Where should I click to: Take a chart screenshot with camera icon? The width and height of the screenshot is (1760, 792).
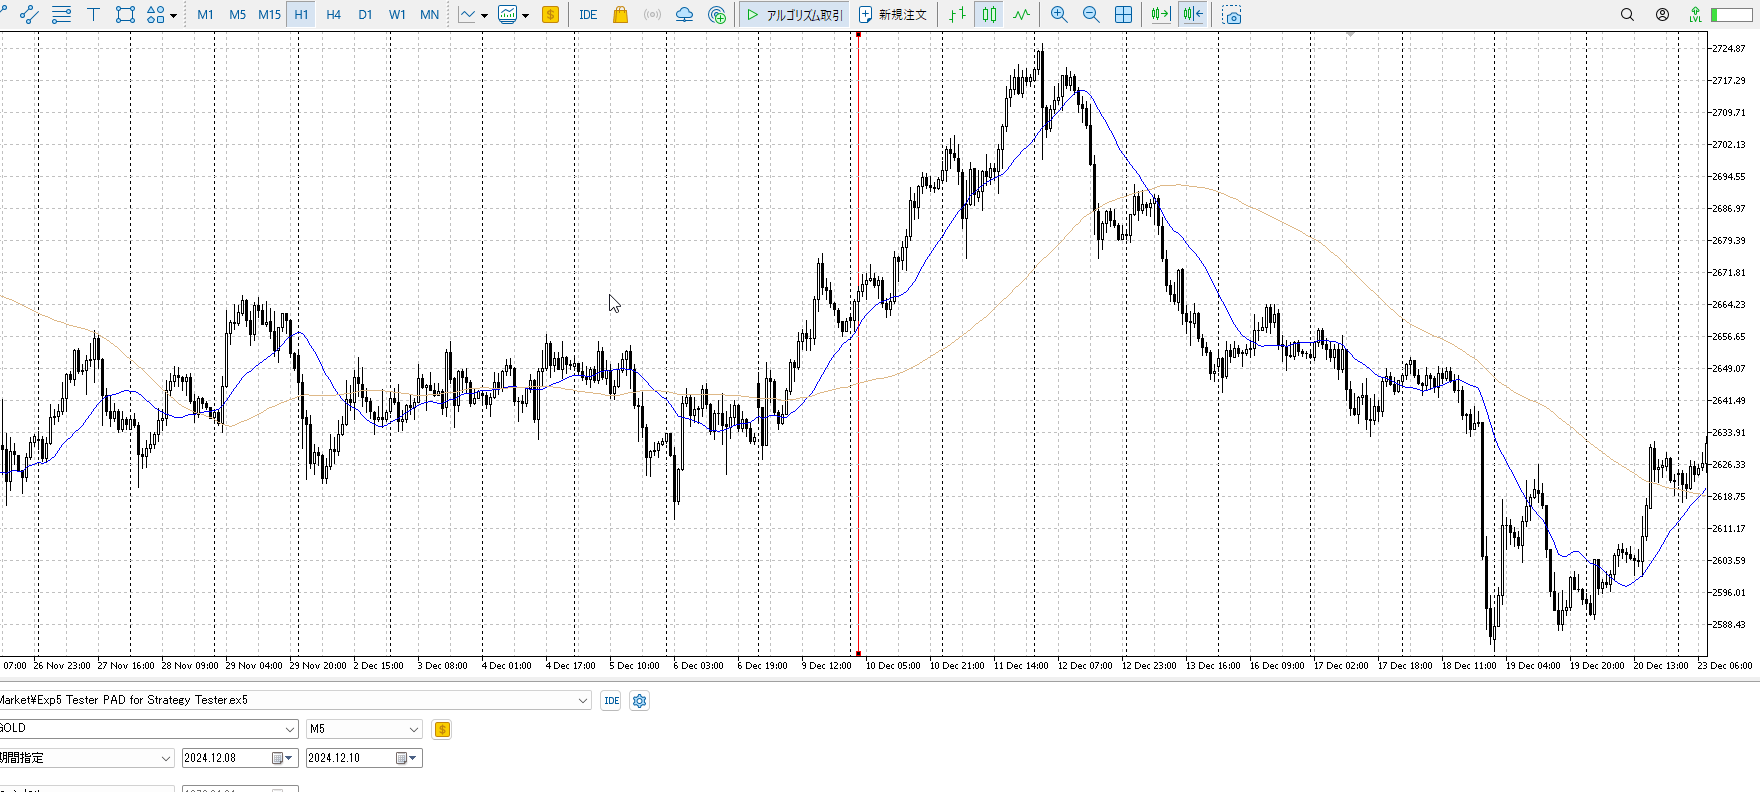click(x=1232, y=15)
